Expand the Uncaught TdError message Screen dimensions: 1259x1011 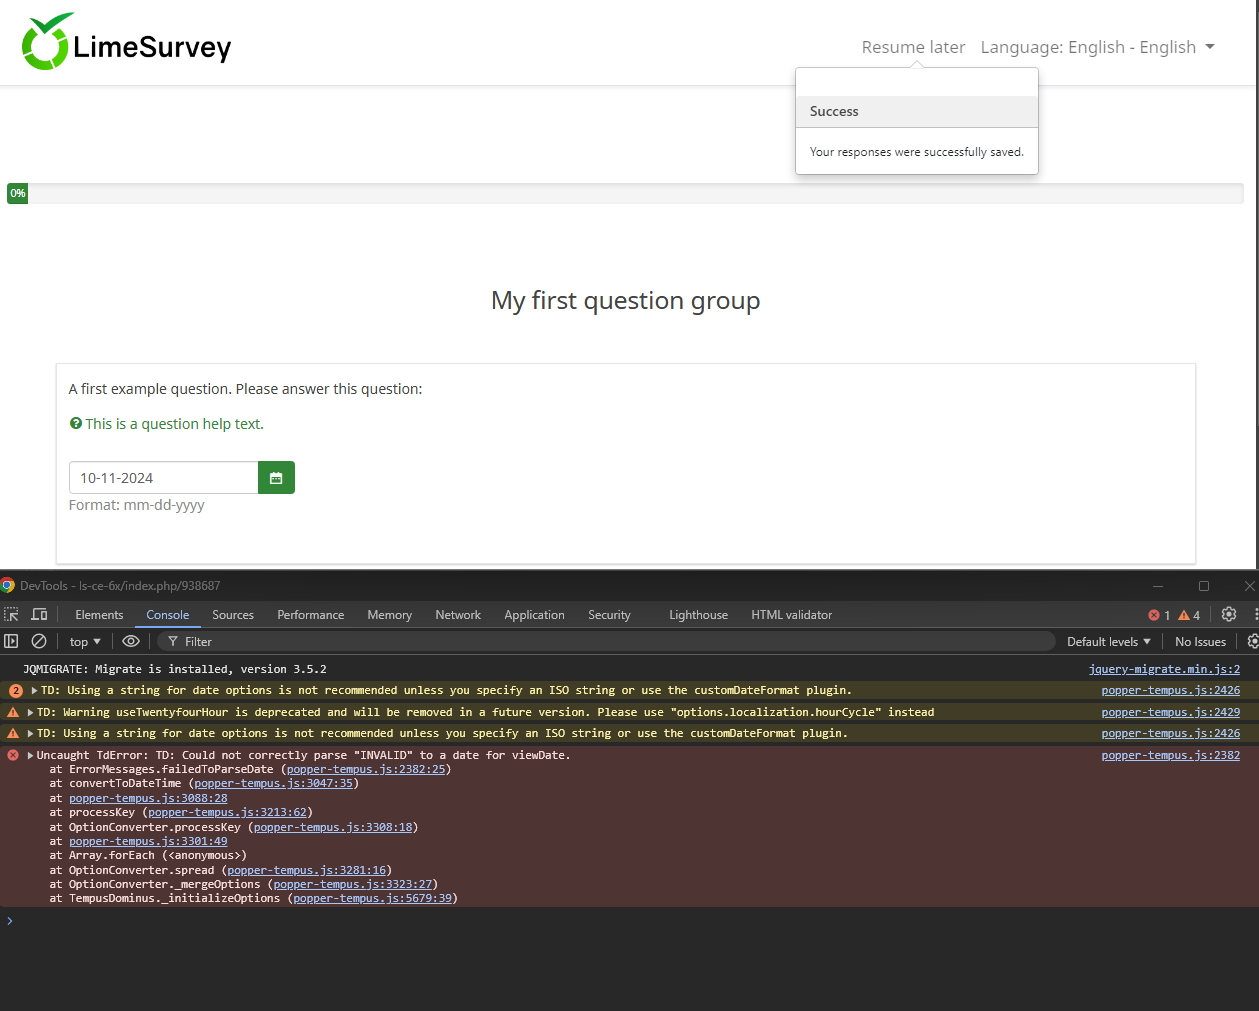(x=30, y=756)
